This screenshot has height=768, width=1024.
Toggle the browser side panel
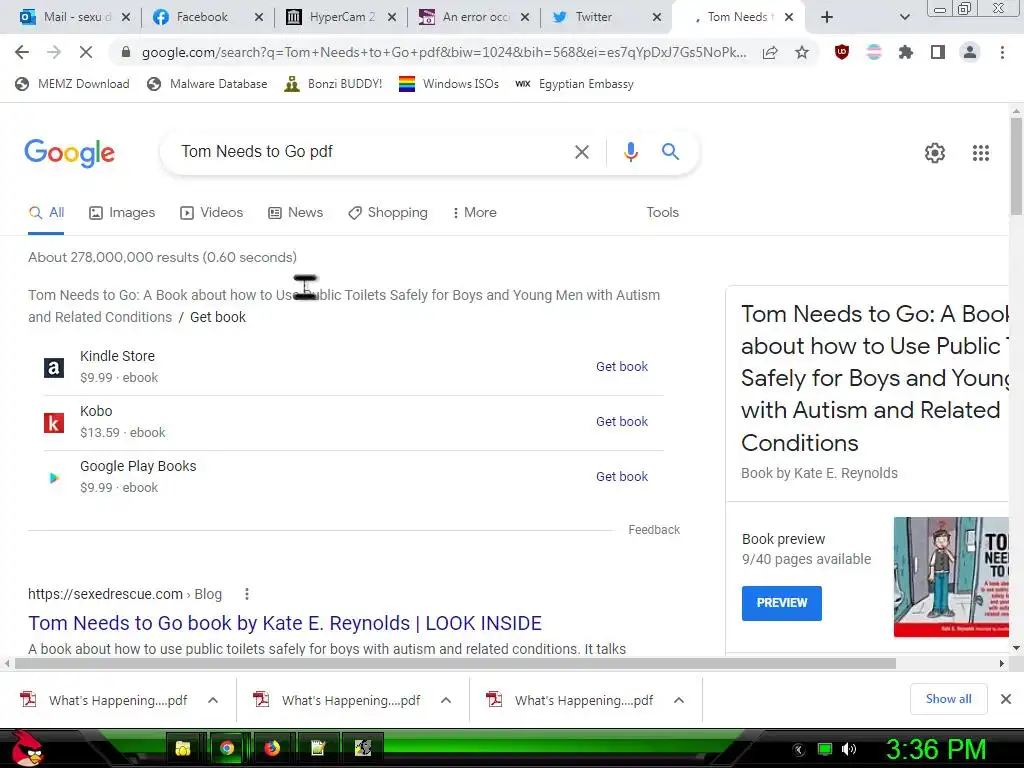pos(938,52)
